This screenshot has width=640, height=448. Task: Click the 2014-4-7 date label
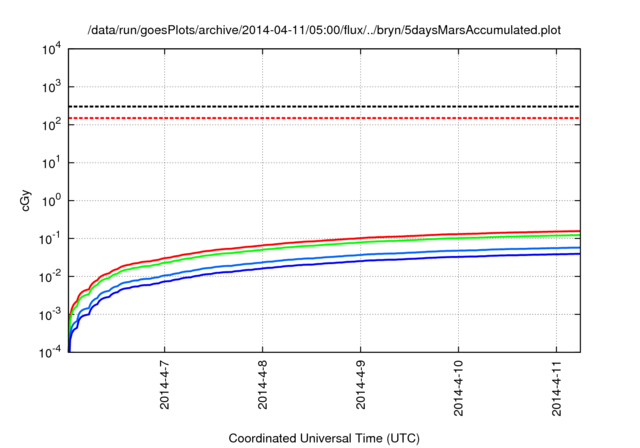click(164, 385)
